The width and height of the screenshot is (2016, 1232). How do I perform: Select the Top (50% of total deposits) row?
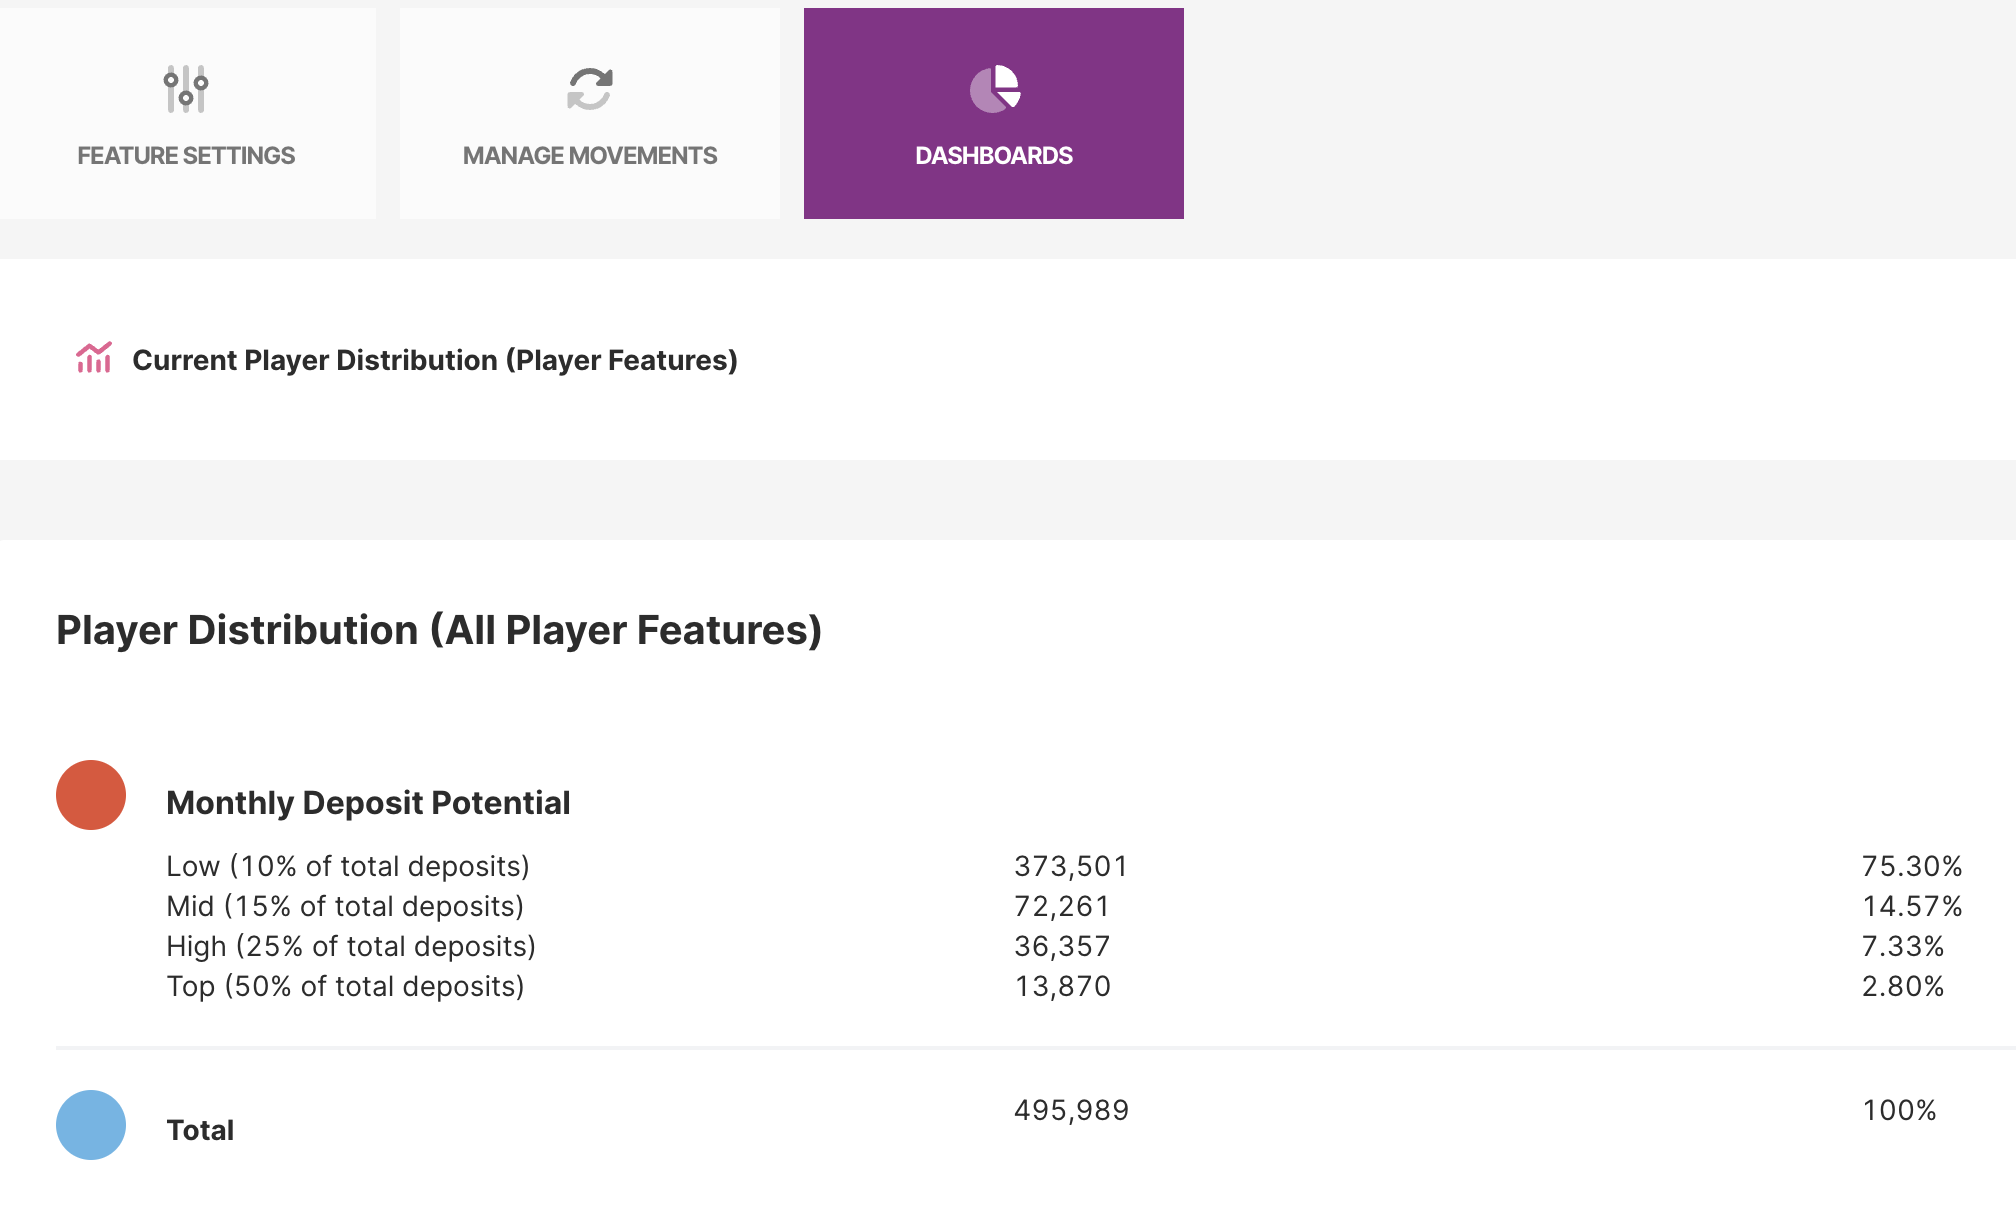coord(345,986)
